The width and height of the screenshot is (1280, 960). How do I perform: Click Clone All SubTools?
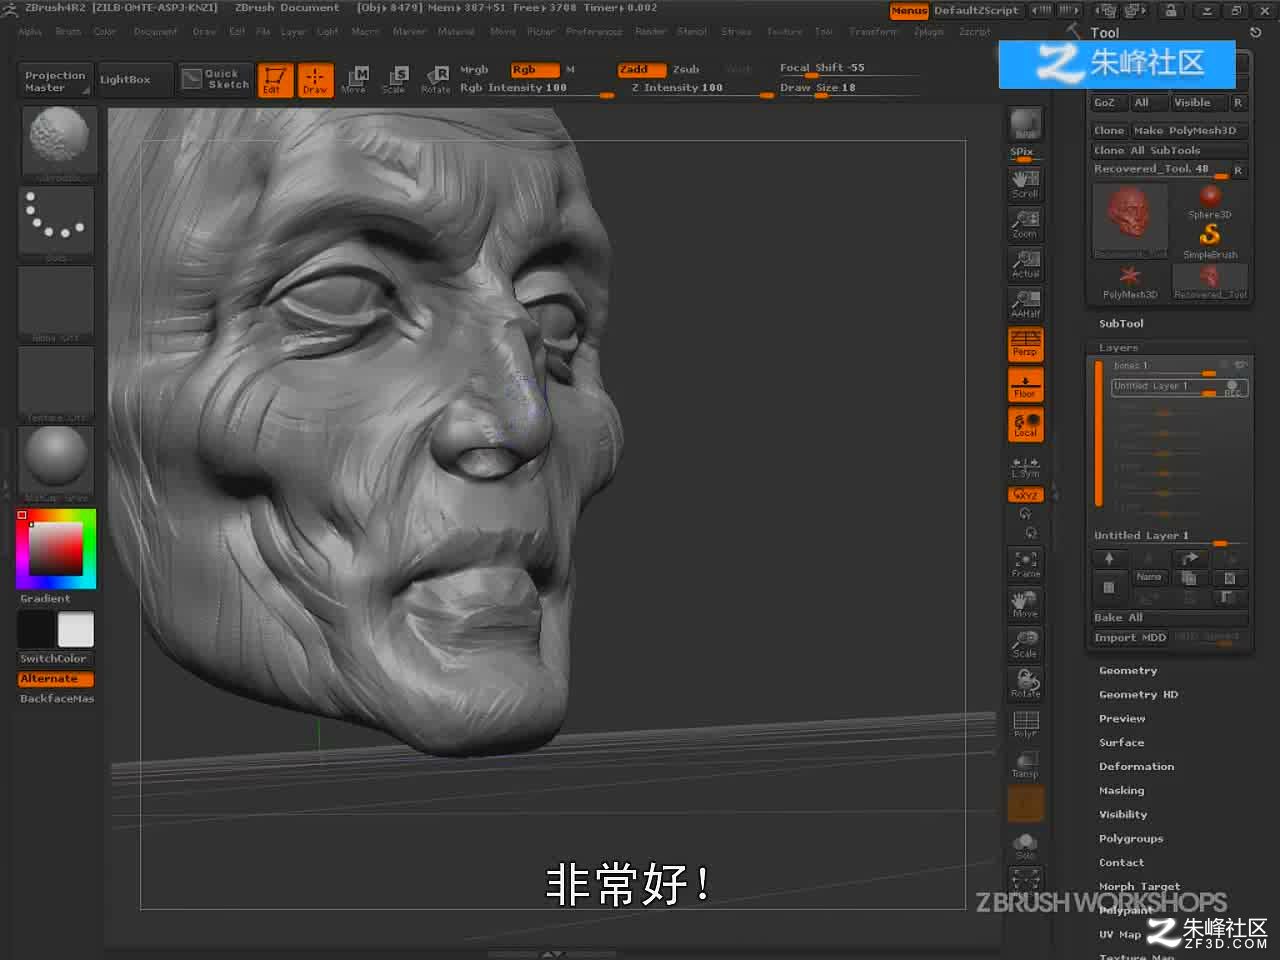point(1169,150)
